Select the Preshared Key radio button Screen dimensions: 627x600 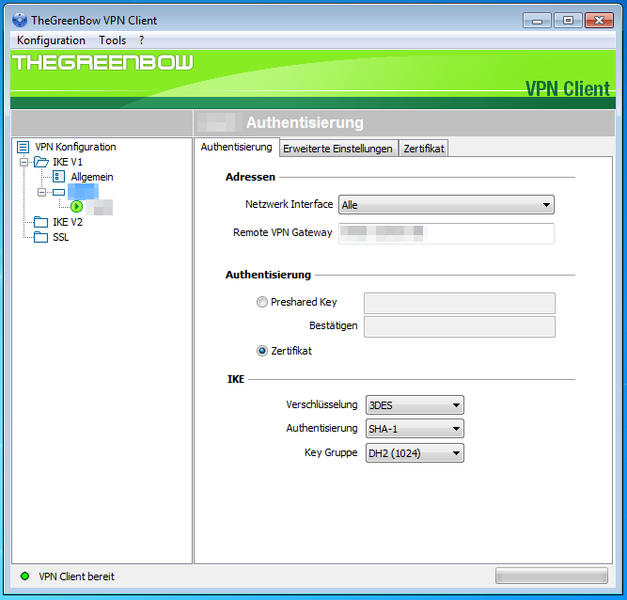coord(263,302)
